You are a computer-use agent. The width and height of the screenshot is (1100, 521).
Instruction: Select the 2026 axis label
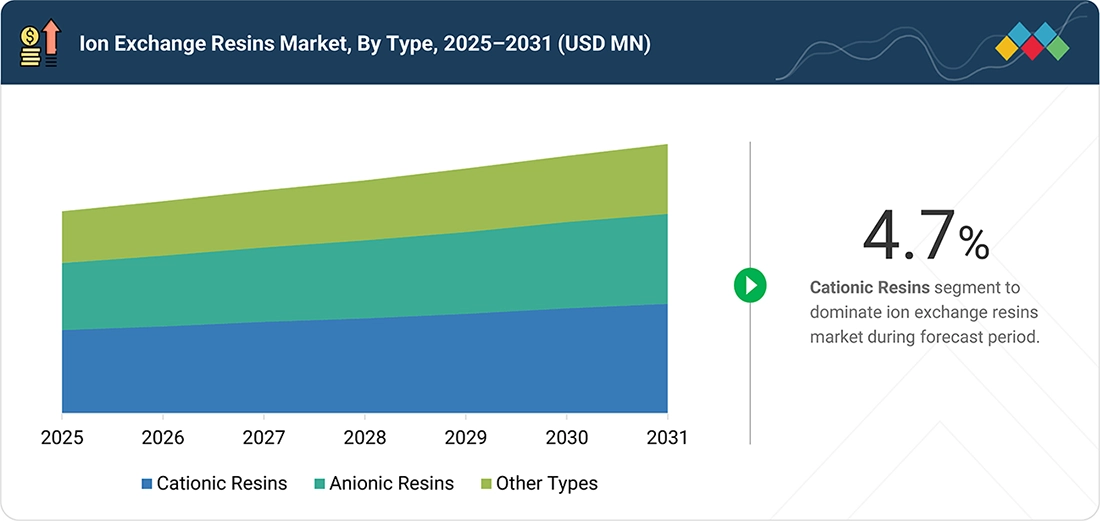click(163, 438)
